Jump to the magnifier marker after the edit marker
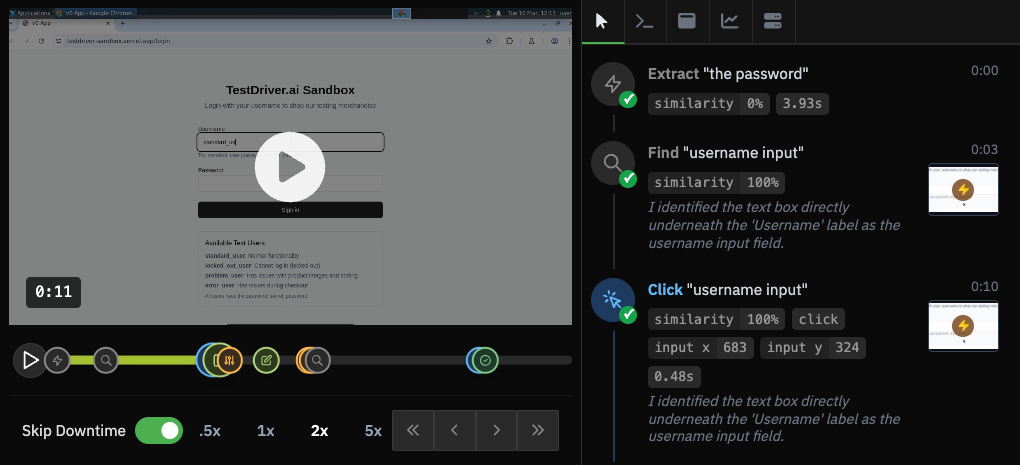The height and width of the screenshot is (465, 1020). point(317,360)
